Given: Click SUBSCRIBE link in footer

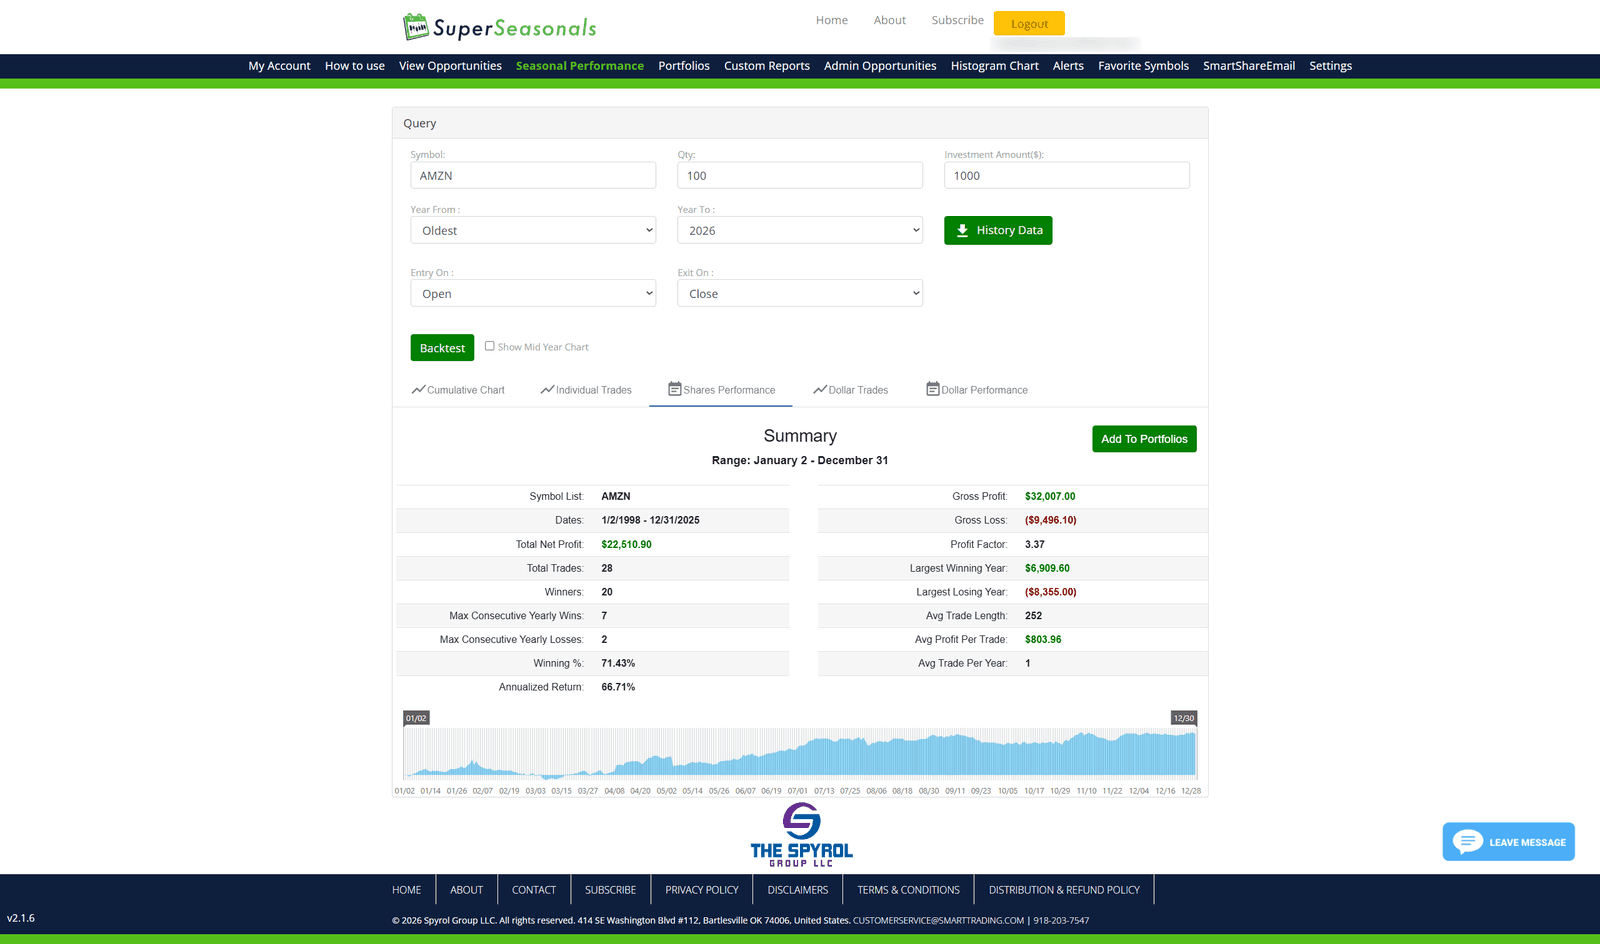Looking at the screenshot, I should [x=610, y=890].
